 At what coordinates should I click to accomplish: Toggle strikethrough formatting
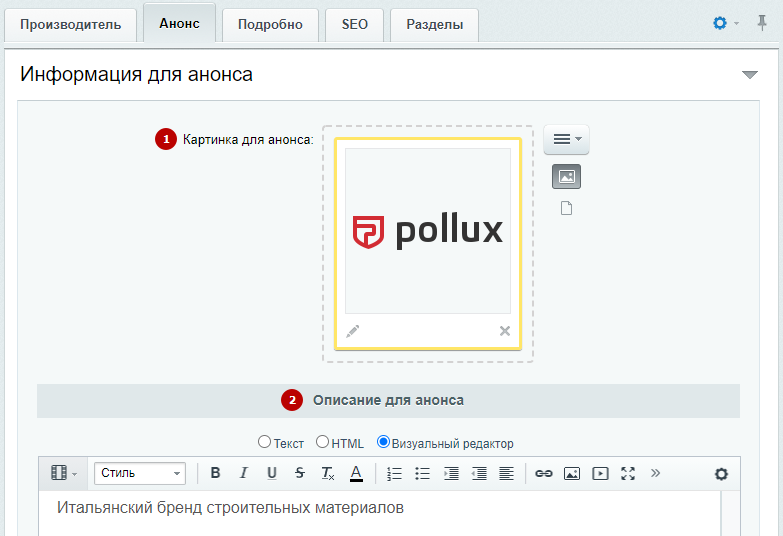tap(300, 473)
